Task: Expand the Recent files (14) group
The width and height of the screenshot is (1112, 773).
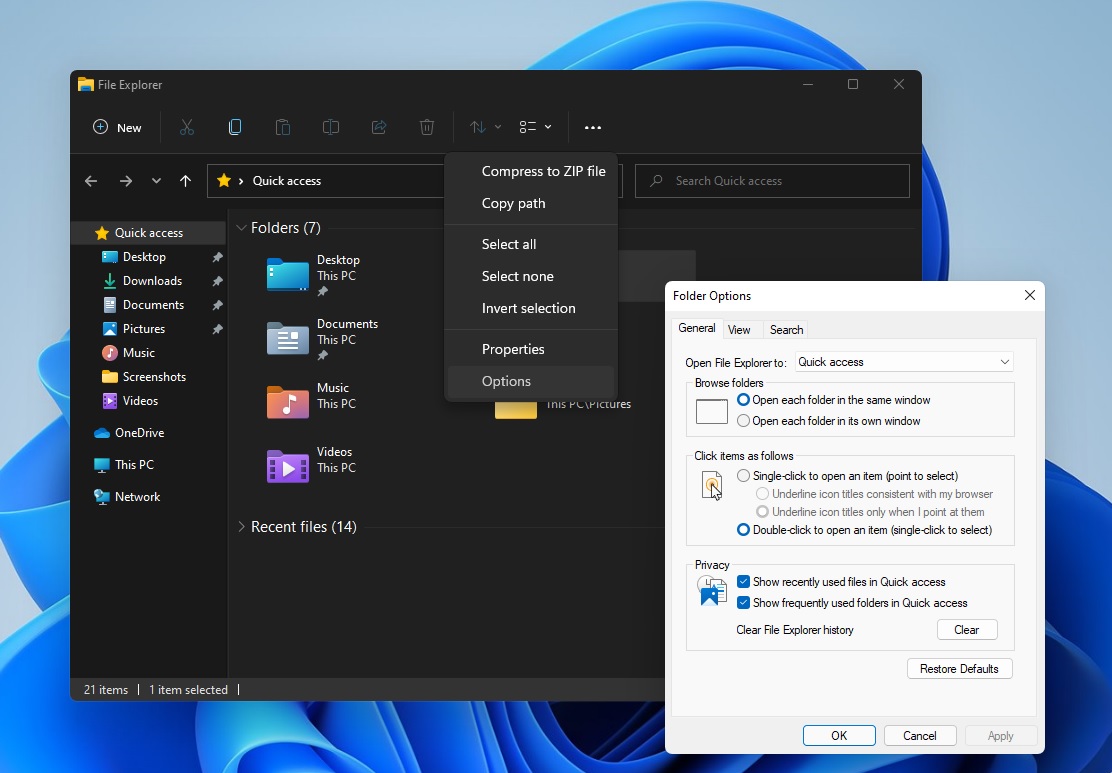Action: [241, 526]
